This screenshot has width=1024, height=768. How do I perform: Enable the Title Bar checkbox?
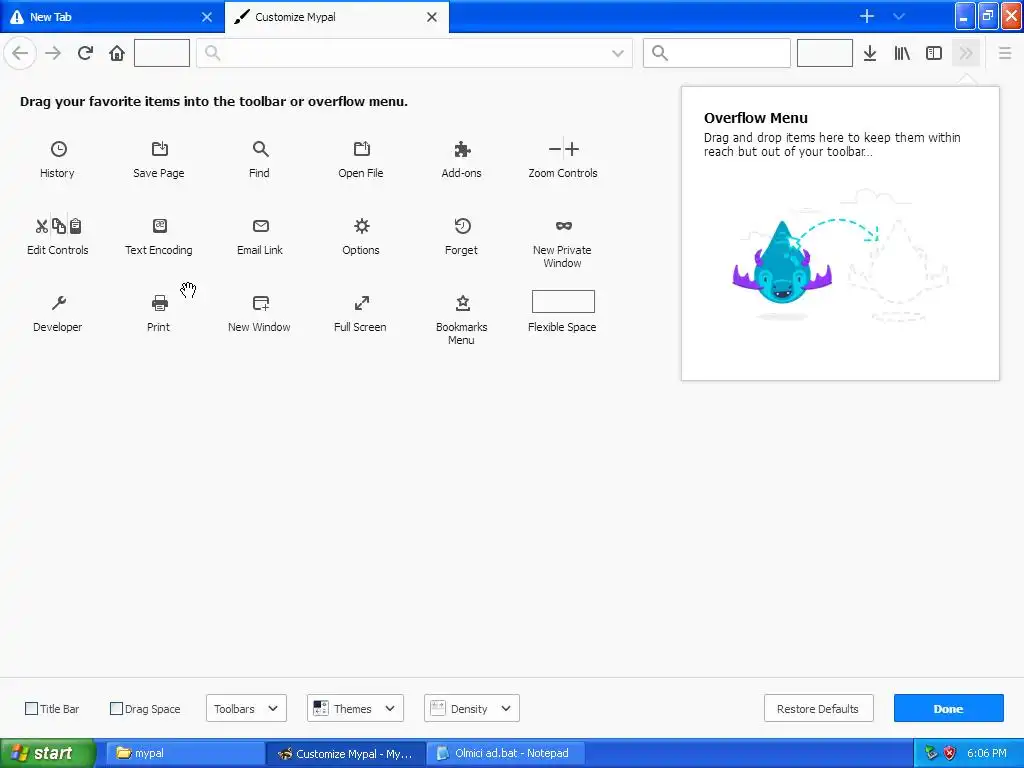point(31,709)
